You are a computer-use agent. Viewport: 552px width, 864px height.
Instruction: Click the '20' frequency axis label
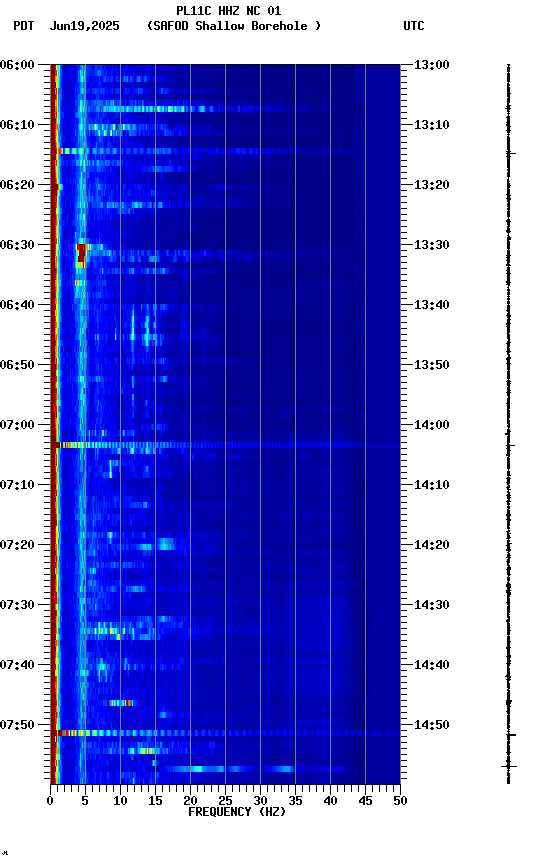click(190, 801)
